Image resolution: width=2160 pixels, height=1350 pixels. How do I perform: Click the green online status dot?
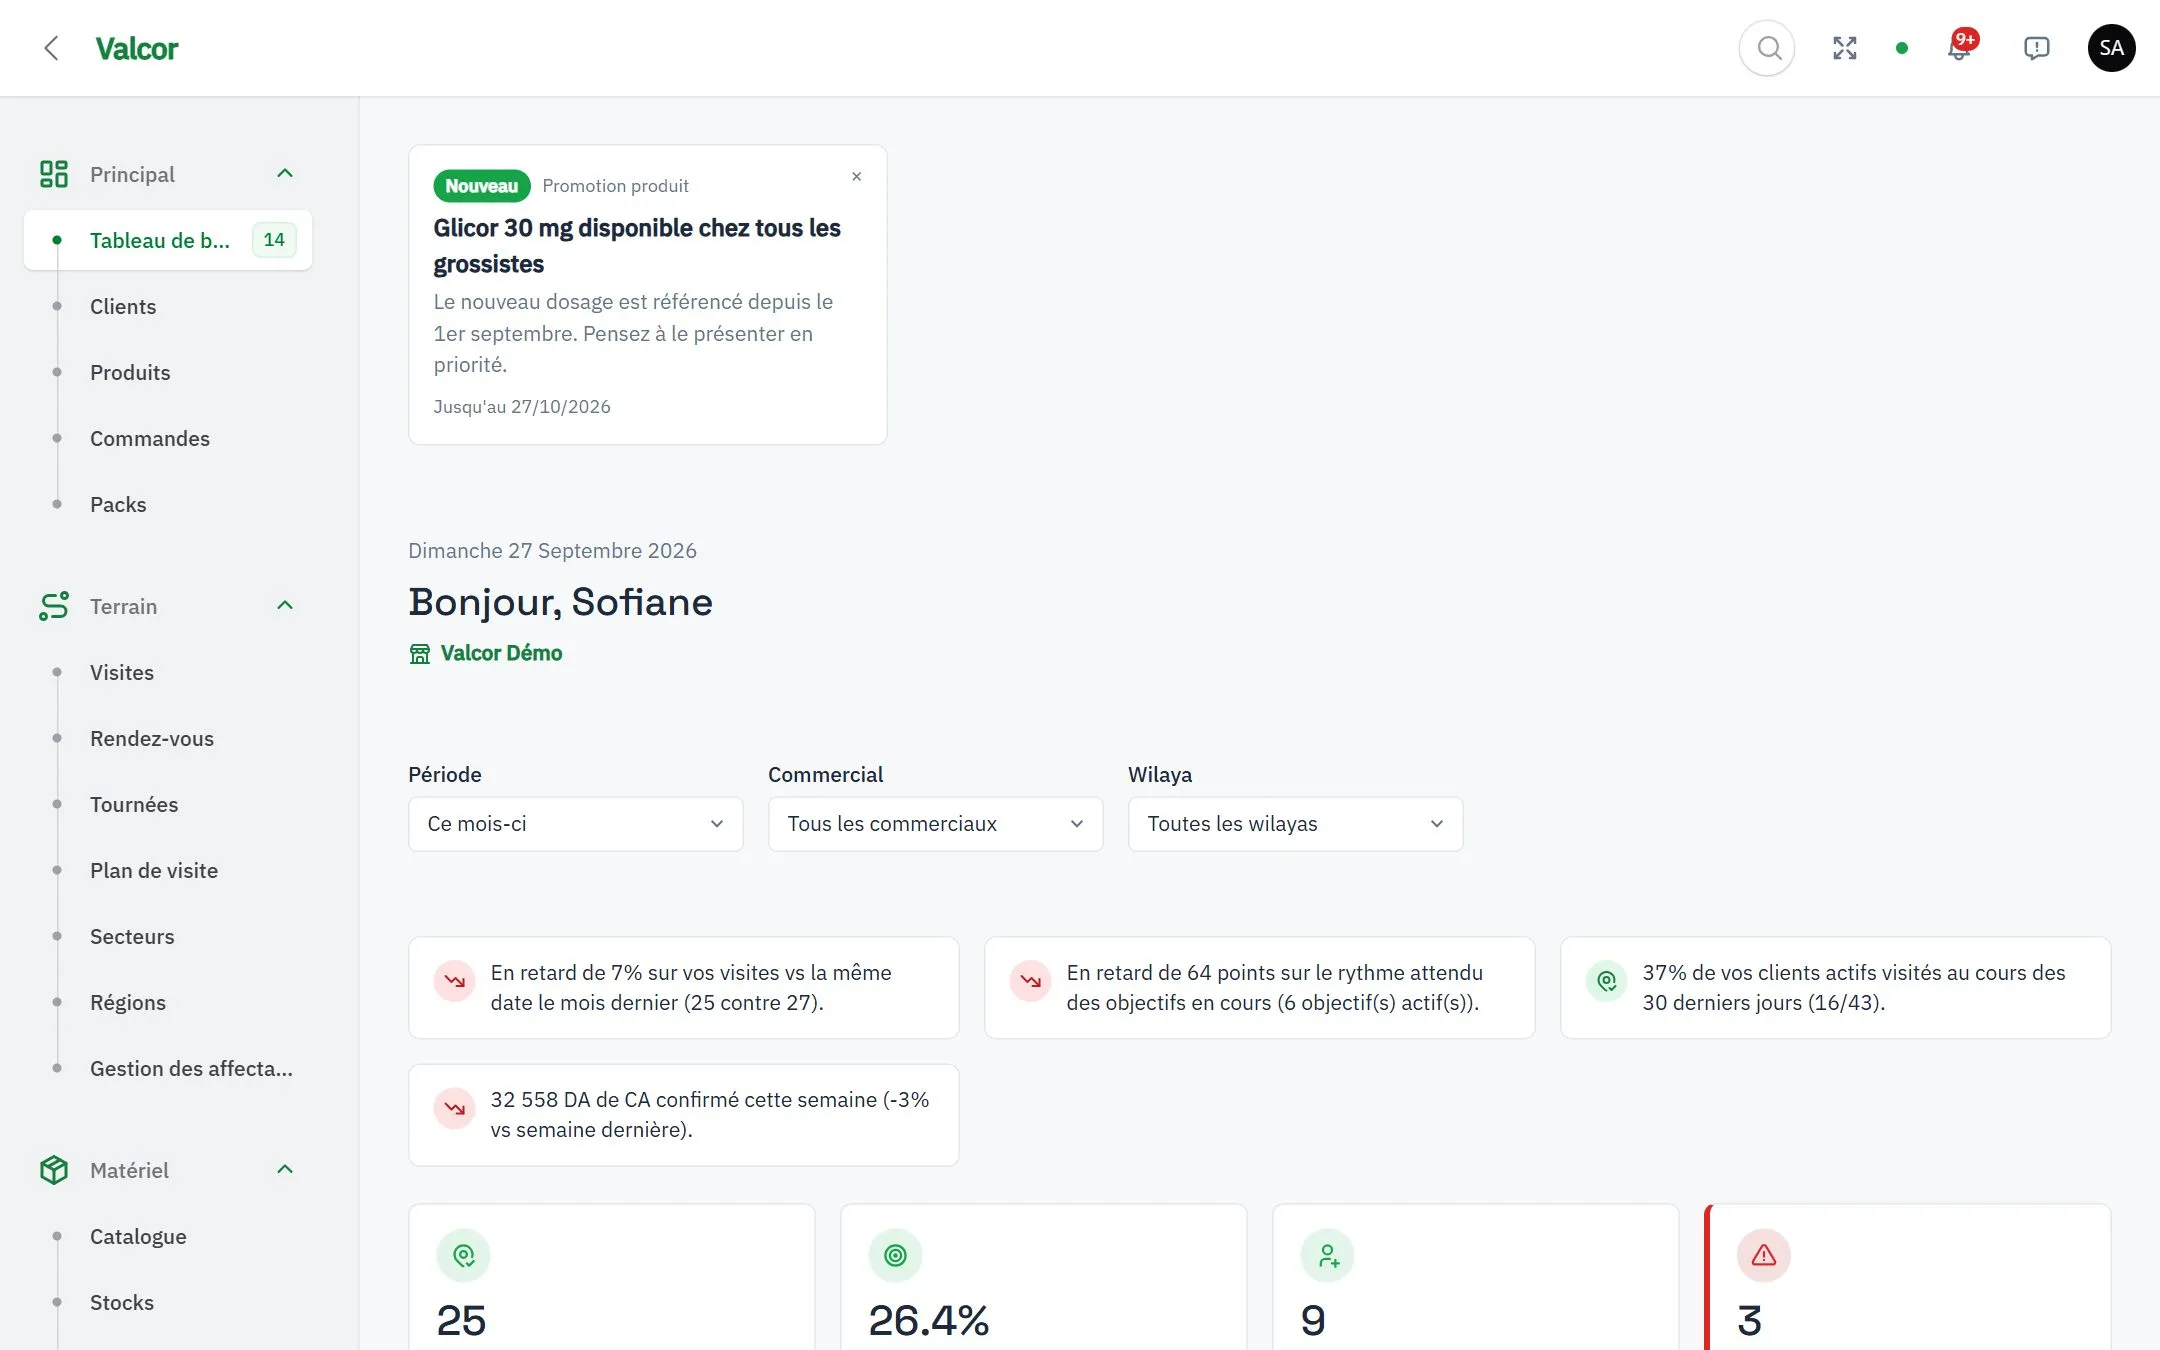[1902, 48]
